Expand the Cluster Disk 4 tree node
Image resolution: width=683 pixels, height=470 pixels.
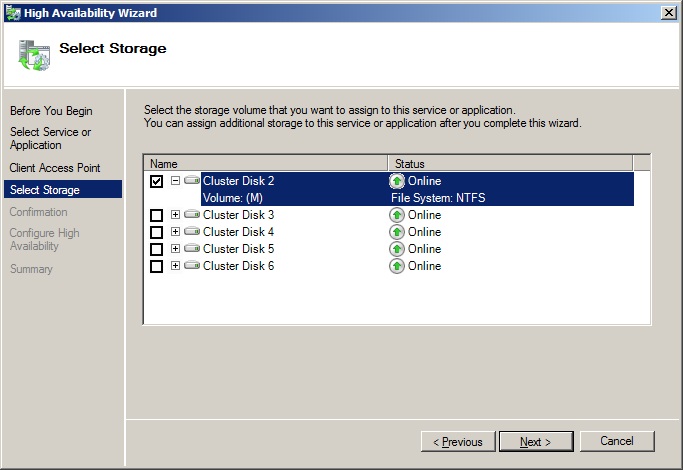click(x=175, y=232)
